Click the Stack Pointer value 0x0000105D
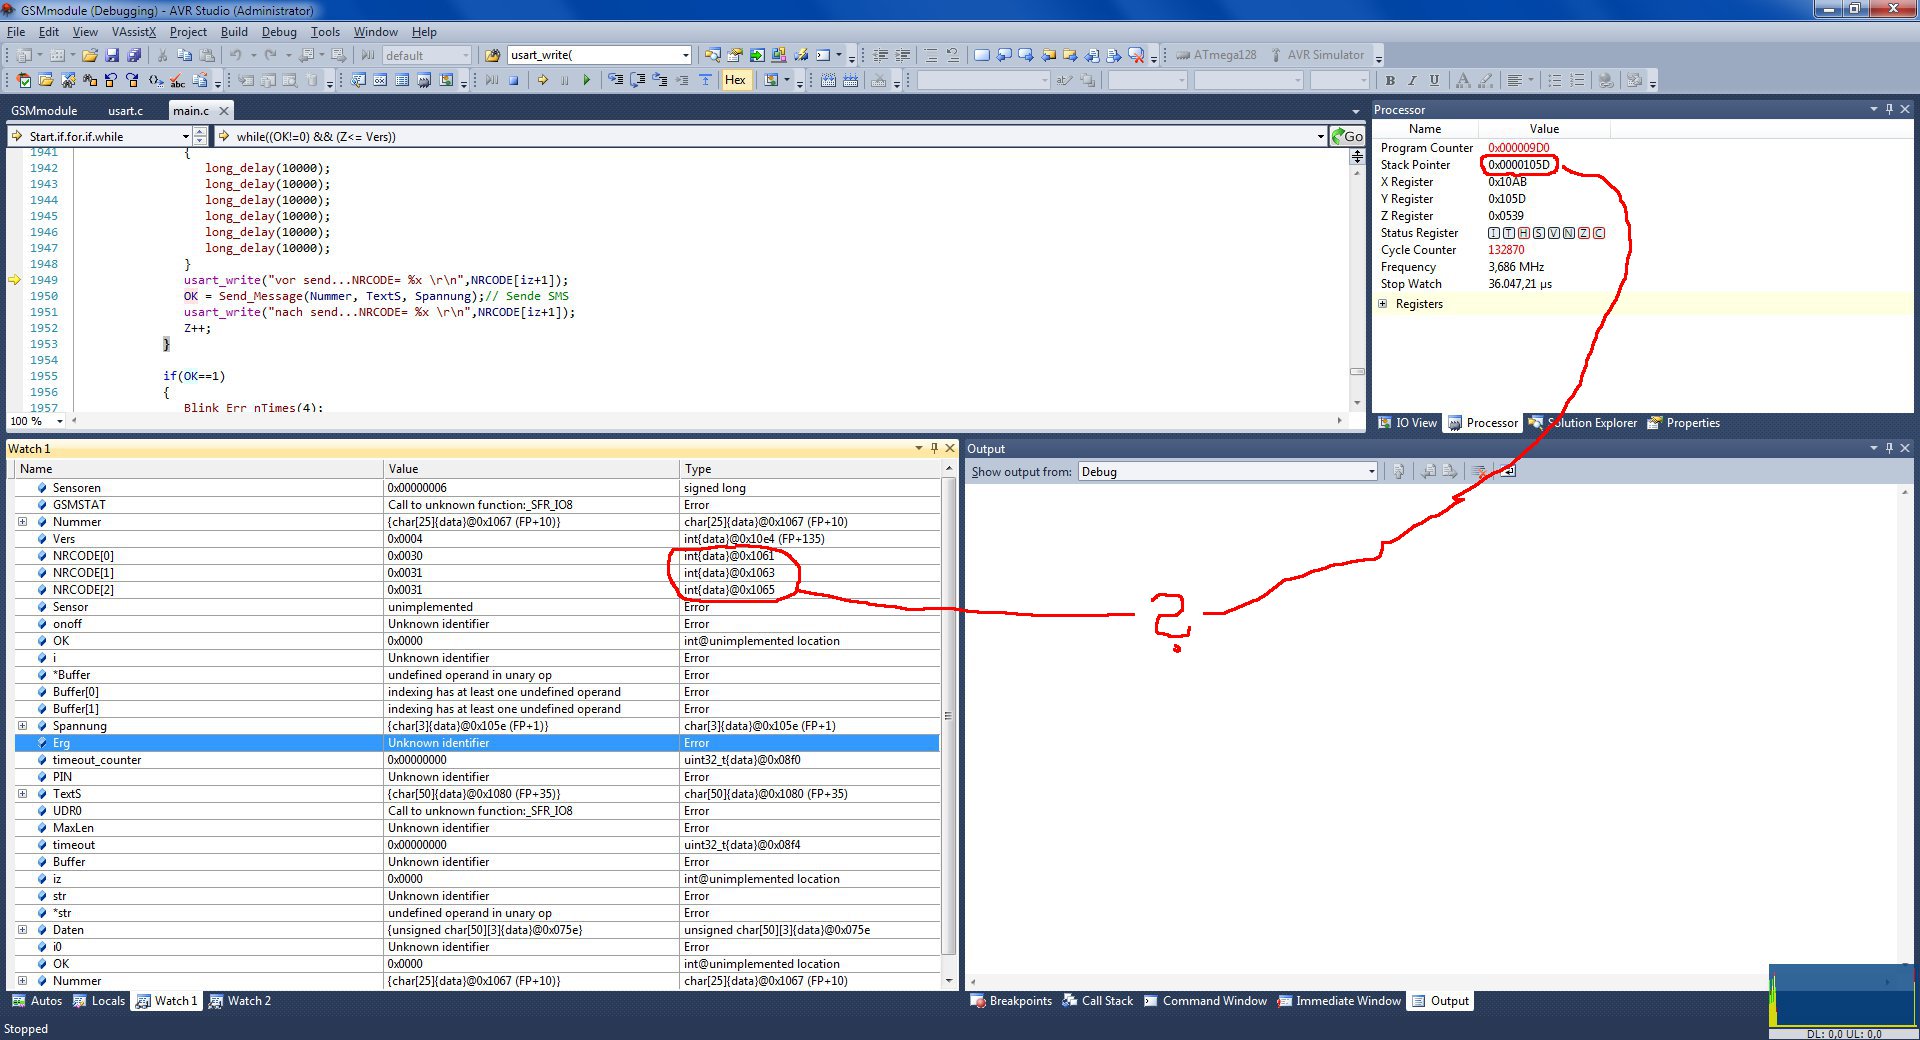 point(1518,165)
